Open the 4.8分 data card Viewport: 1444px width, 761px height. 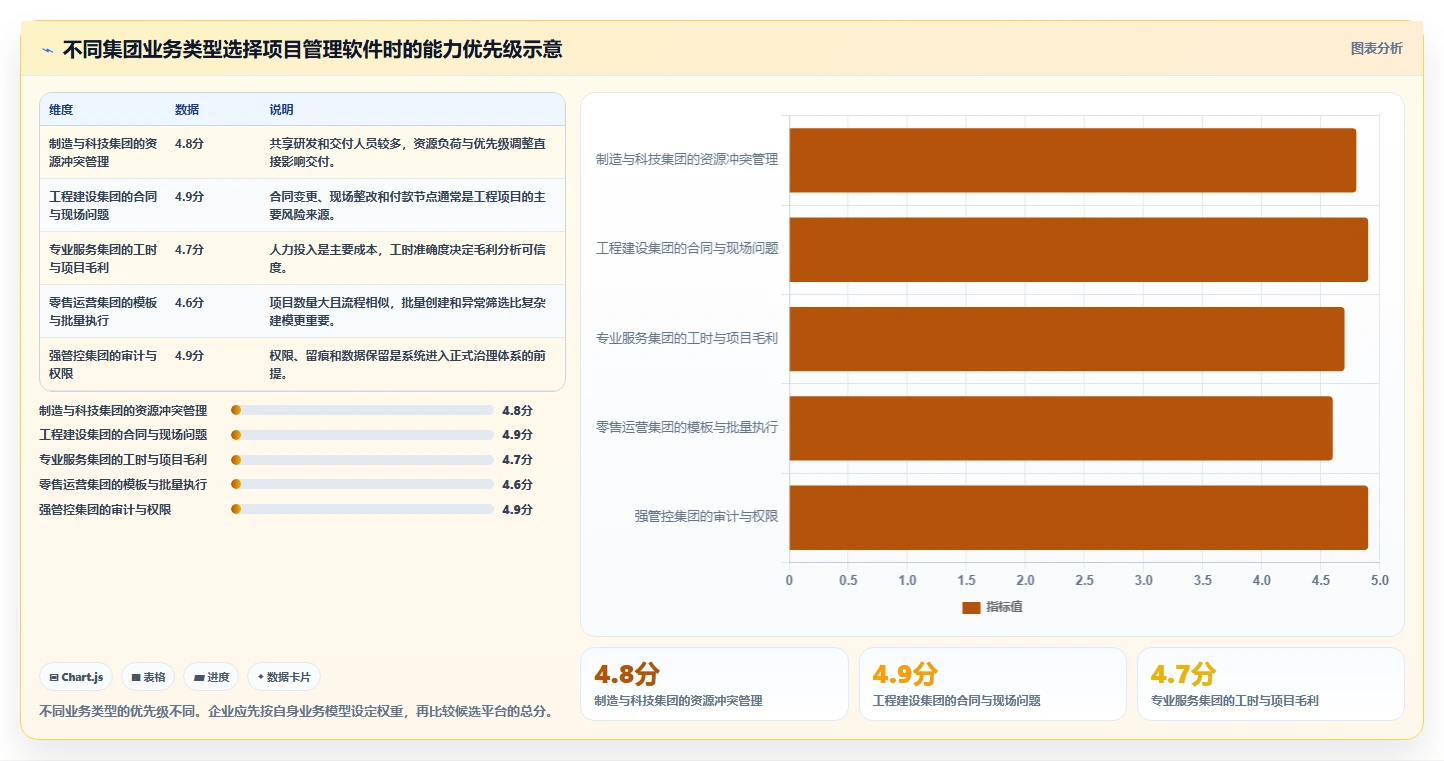714,684
